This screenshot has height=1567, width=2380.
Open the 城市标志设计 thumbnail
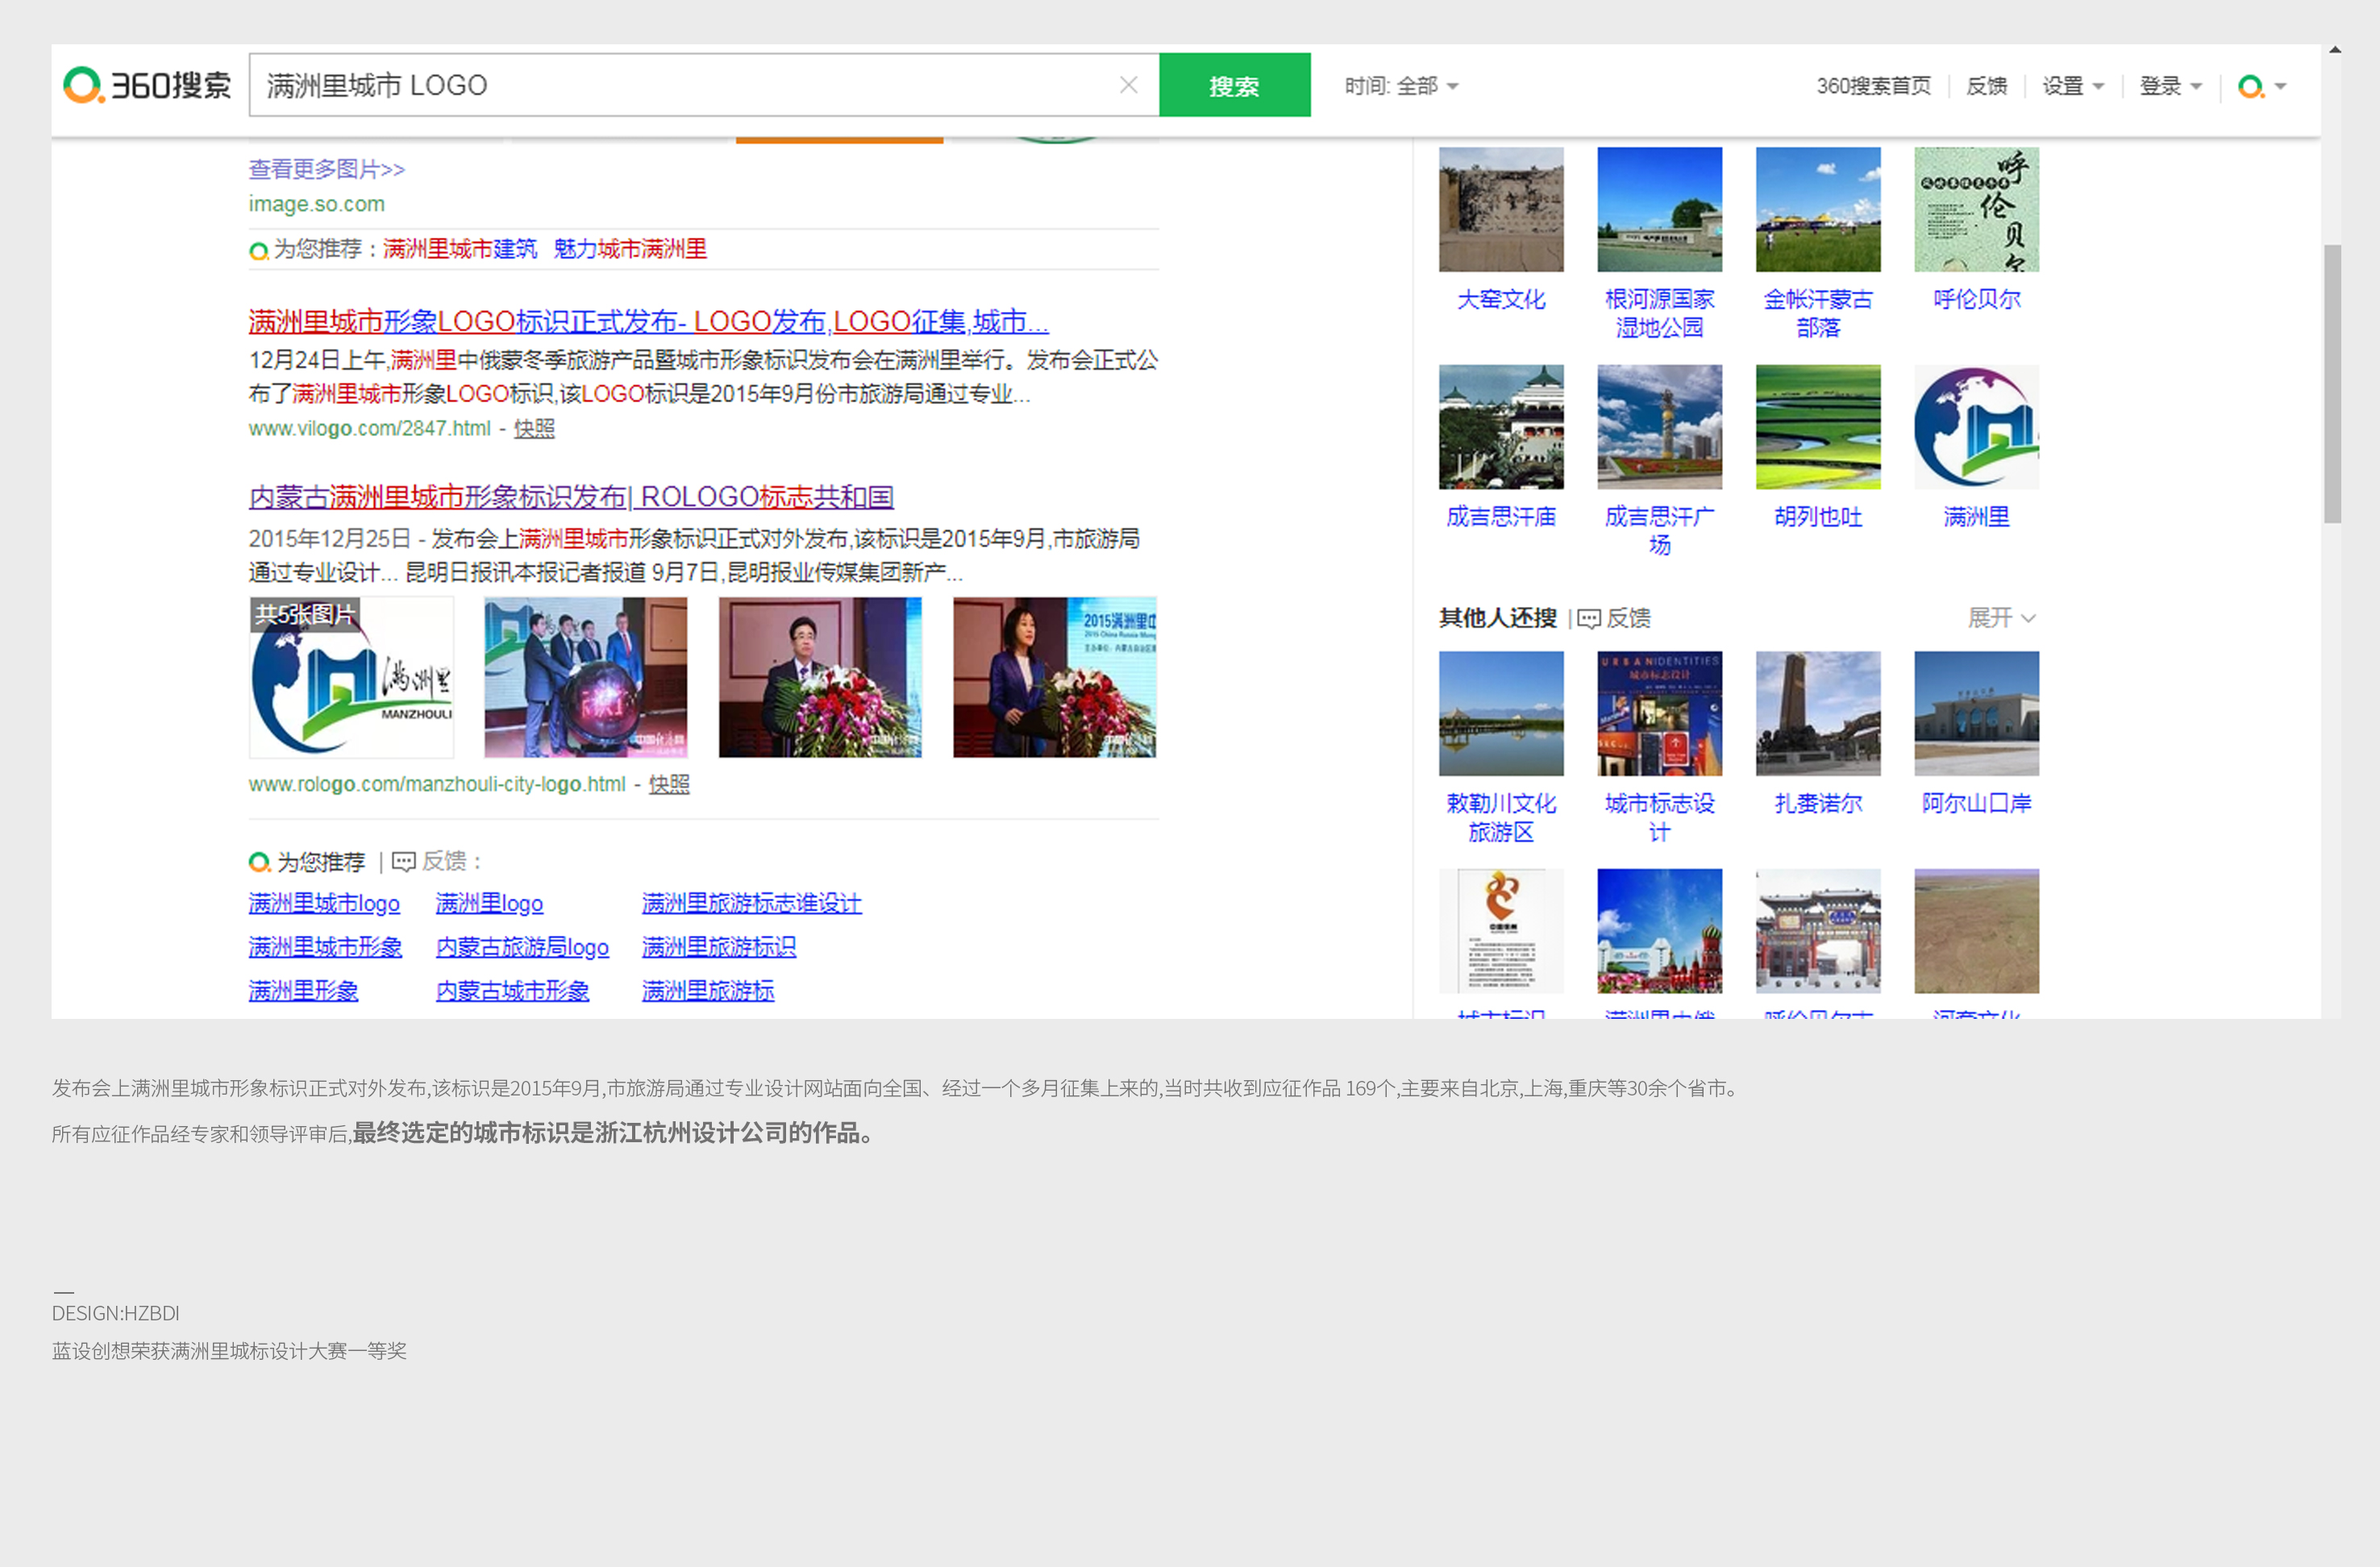point(1659,713)
